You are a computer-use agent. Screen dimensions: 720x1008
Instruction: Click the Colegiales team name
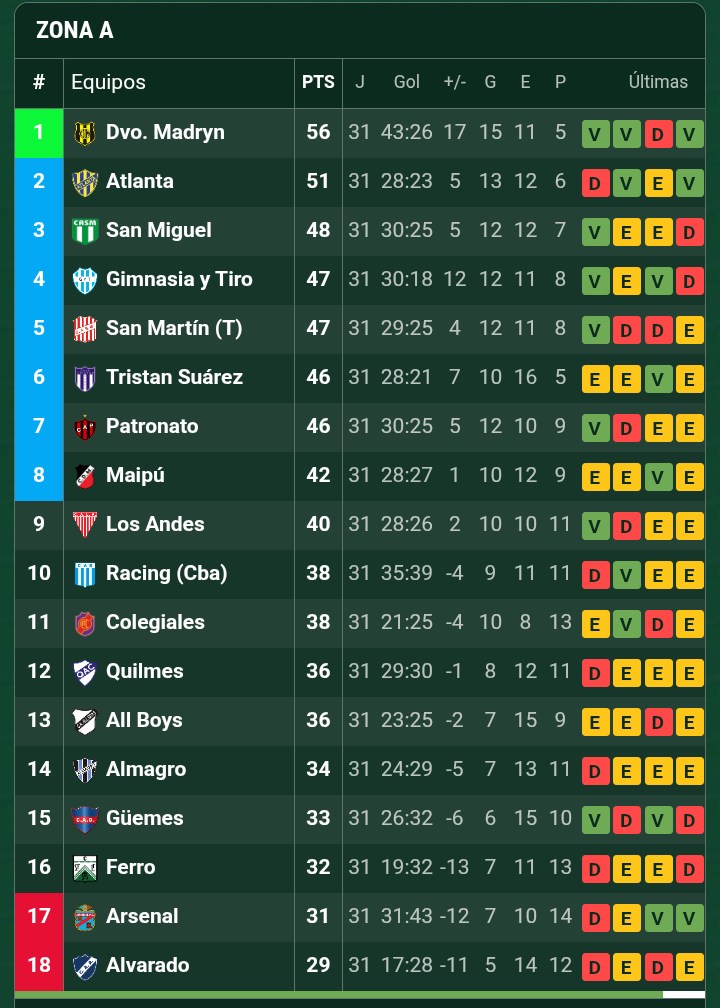point(155,622)
